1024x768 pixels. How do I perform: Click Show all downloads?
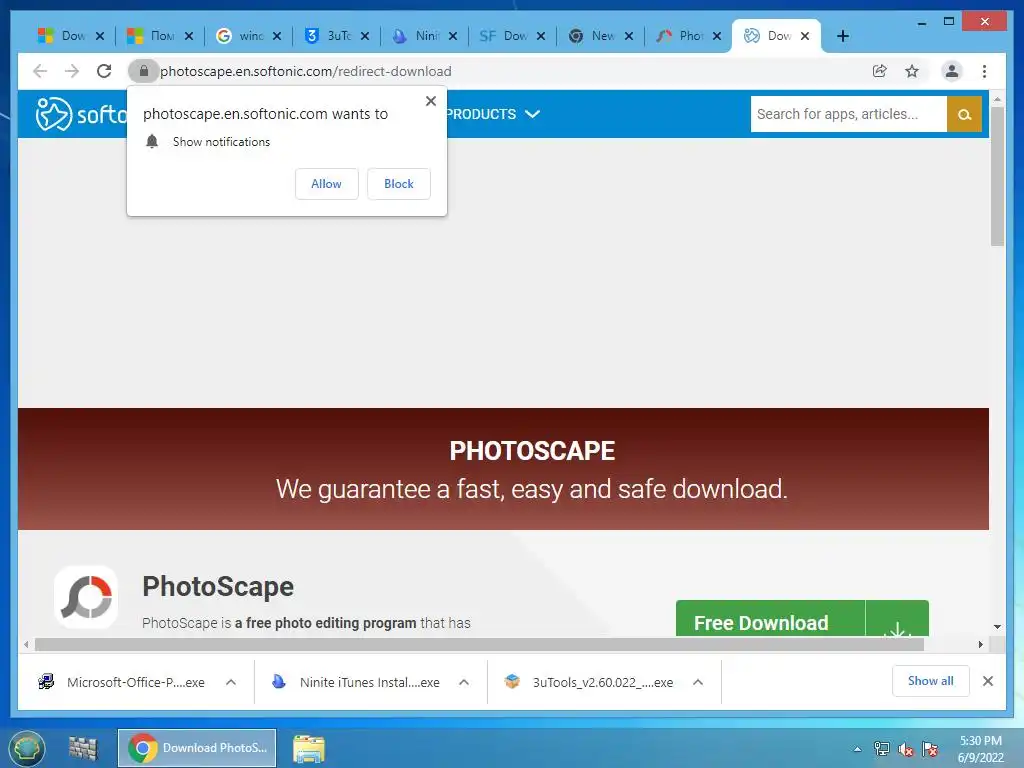tap(931, 681)
